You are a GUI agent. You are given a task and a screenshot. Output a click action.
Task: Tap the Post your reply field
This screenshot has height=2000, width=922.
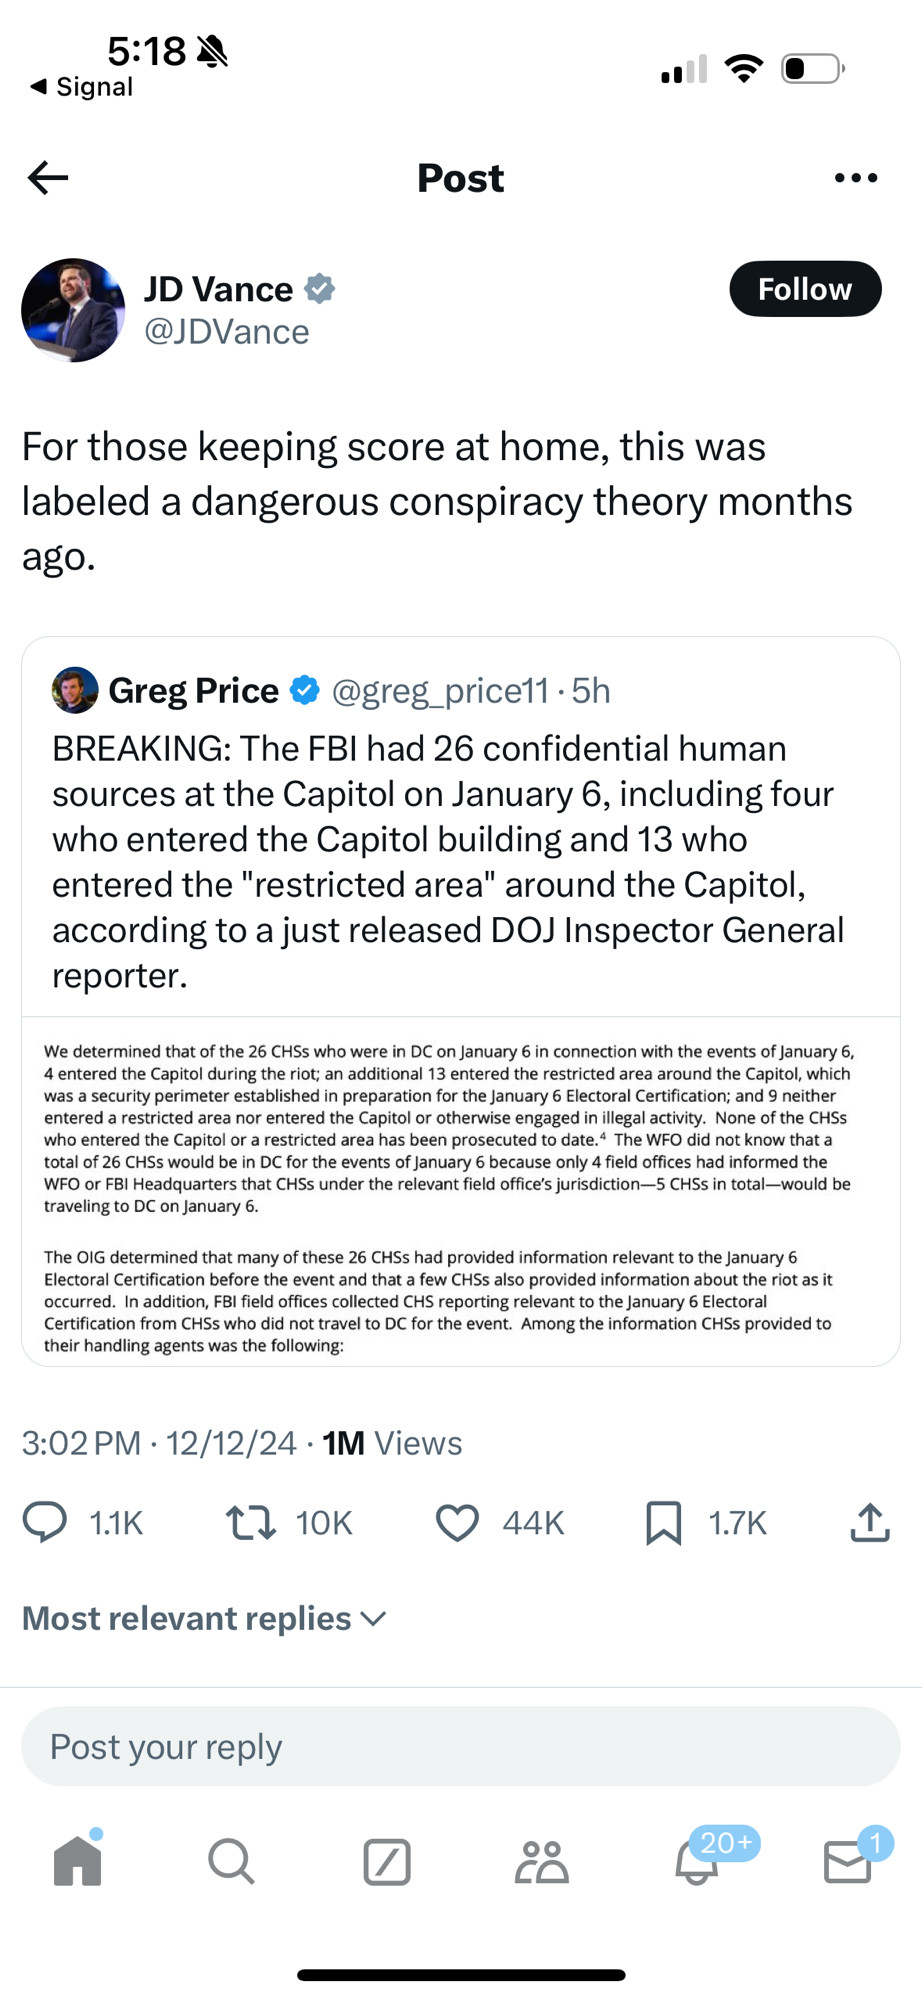point(461,1746)
